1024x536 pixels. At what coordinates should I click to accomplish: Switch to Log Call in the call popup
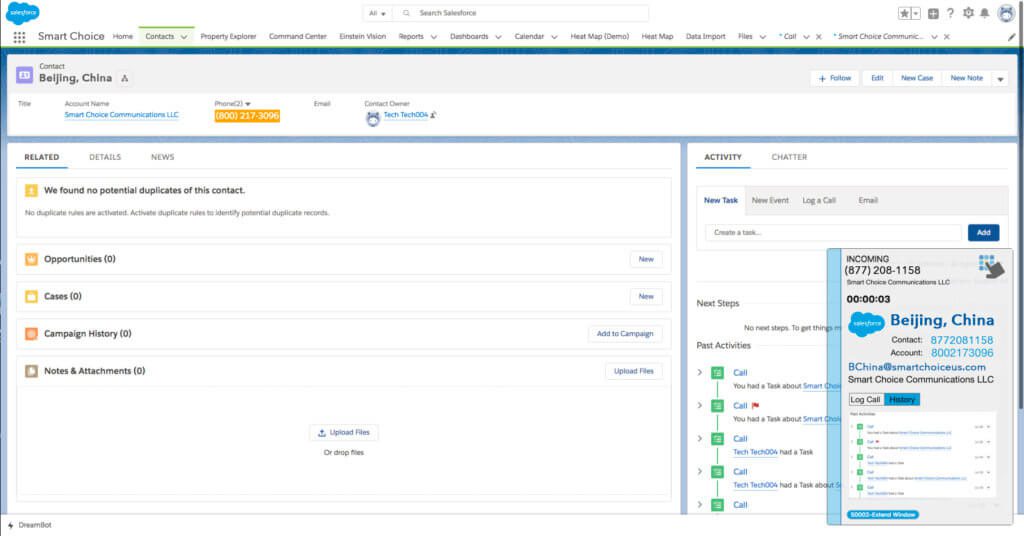(865, 399)
